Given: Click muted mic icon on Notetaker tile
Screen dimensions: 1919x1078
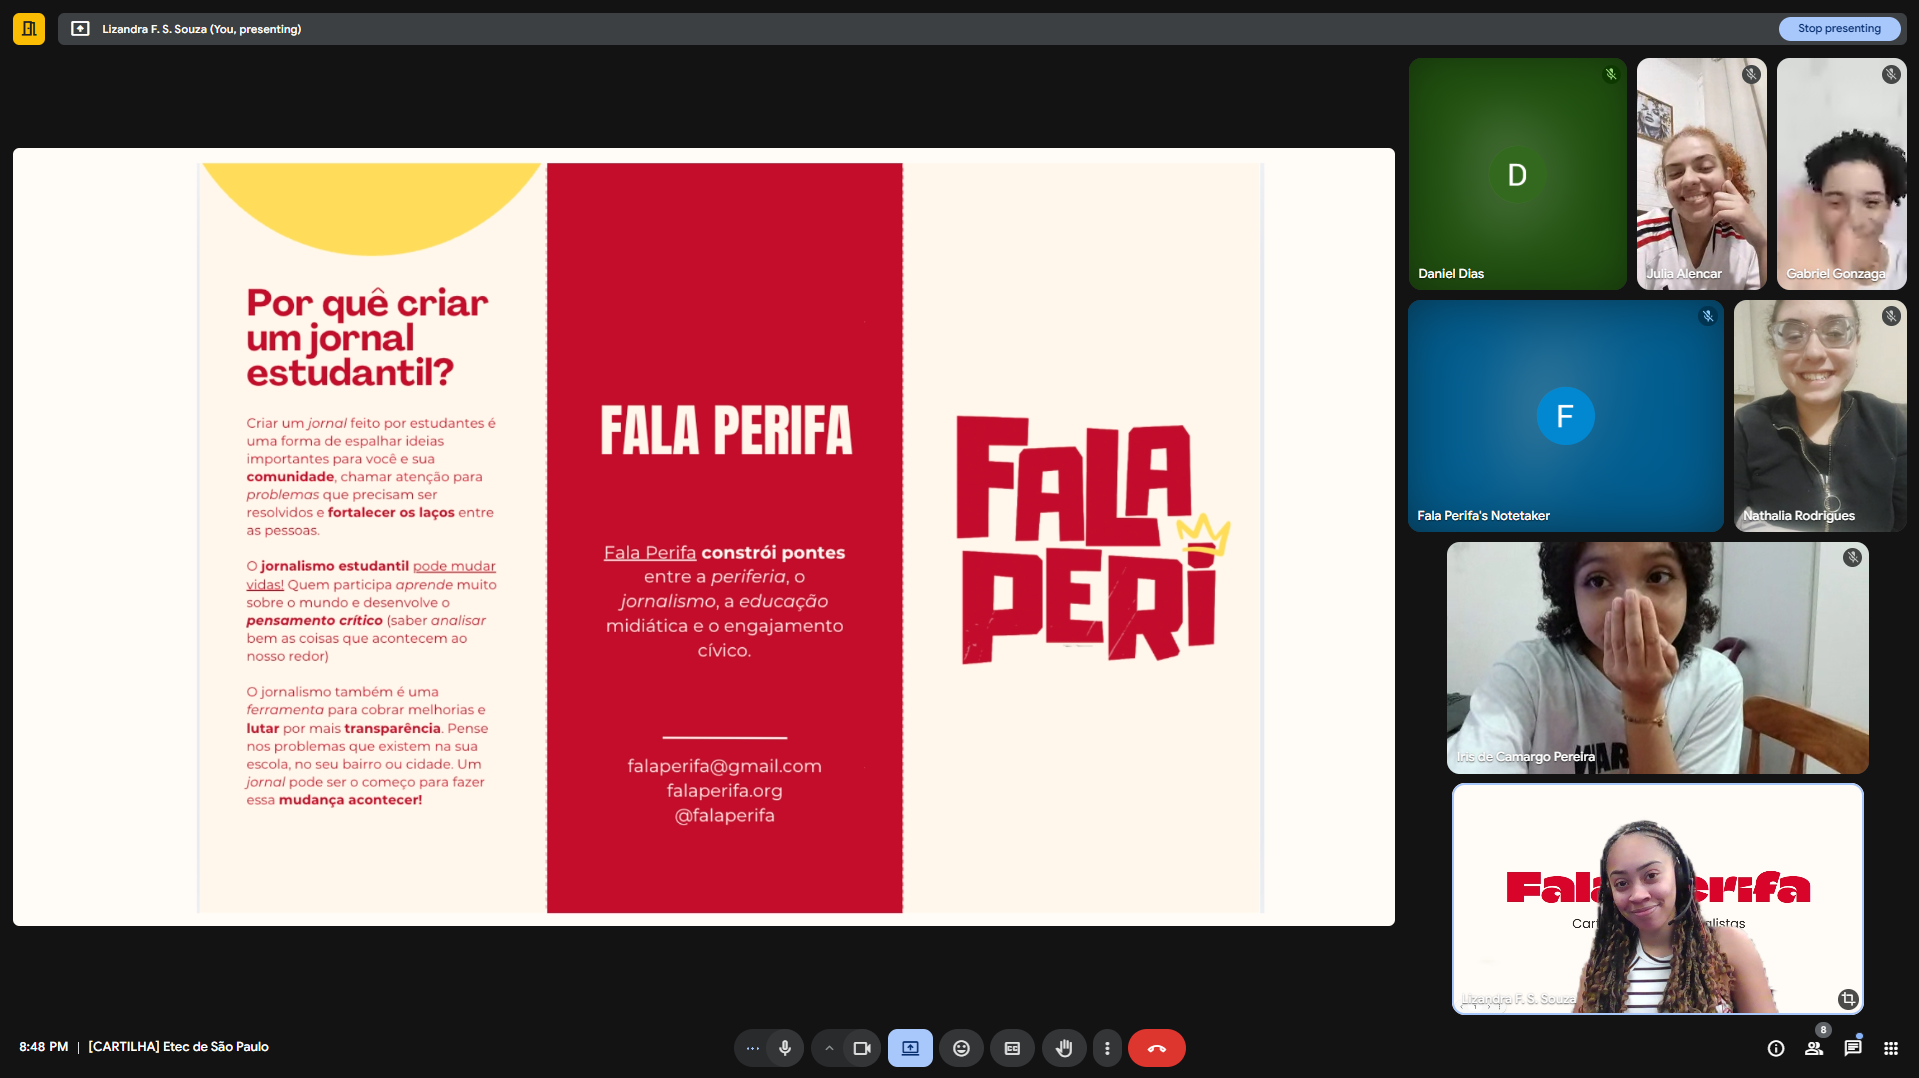Looking at the screenshot, I should click(1708, 316).
